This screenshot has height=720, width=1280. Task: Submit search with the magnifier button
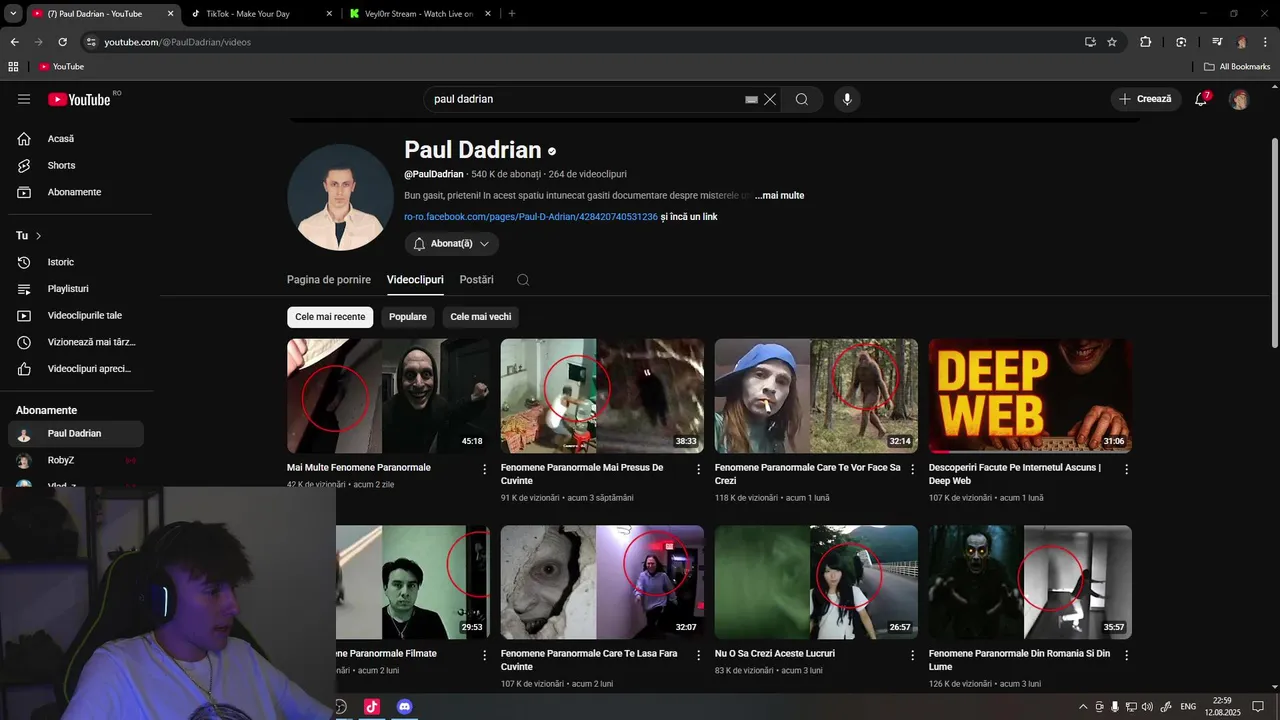point(802,99)
